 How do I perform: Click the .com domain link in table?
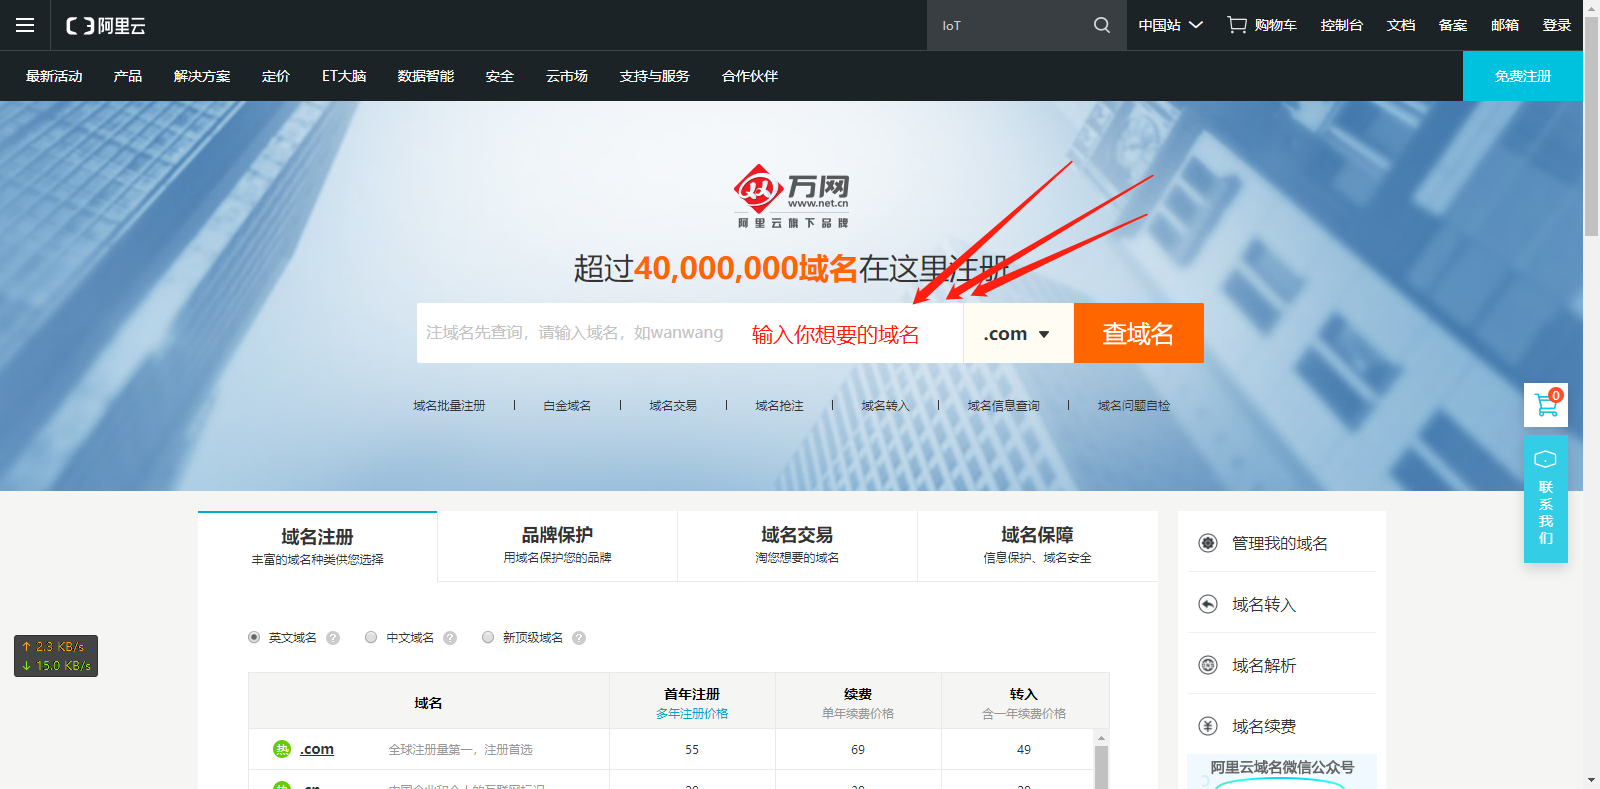click(317, 749)
